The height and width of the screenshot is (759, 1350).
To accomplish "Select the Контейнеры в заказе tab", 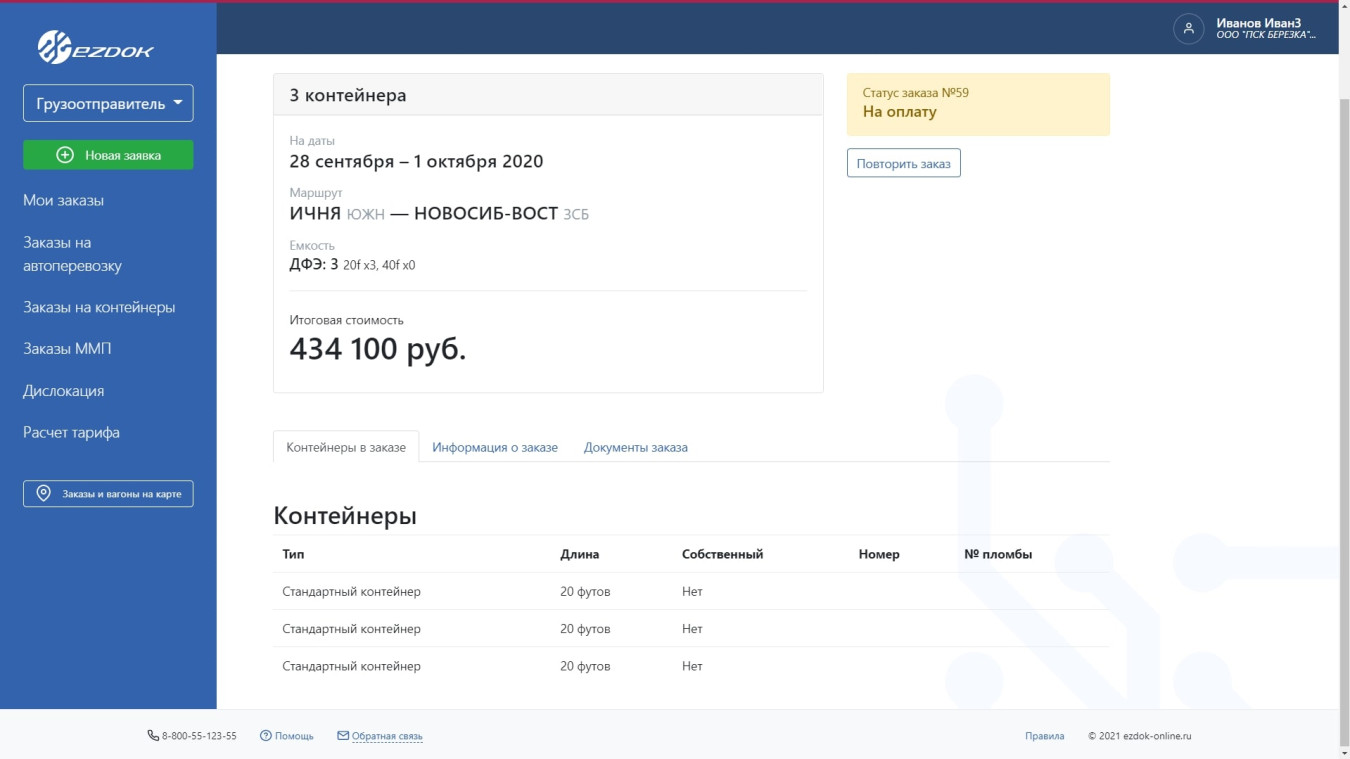I will [x=346, y=447].
